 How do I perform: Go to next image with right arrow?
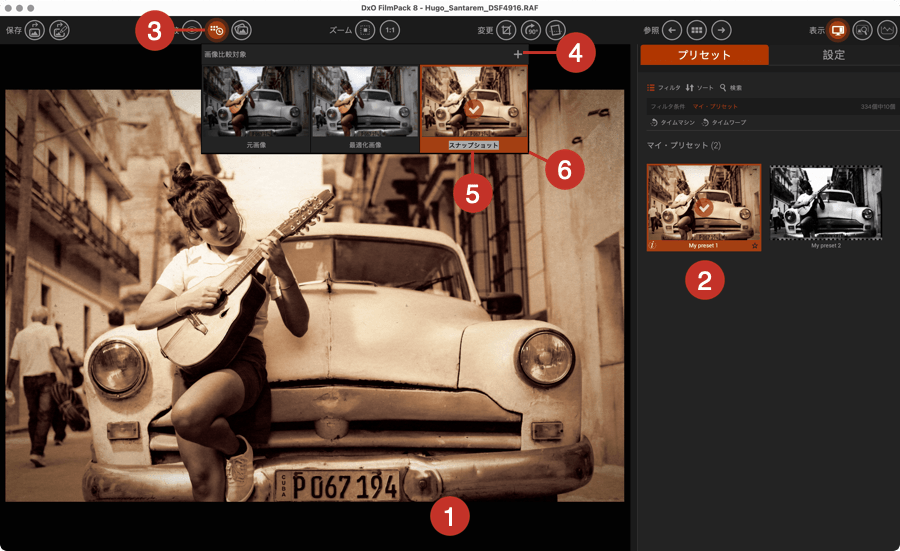click(722, 31)
